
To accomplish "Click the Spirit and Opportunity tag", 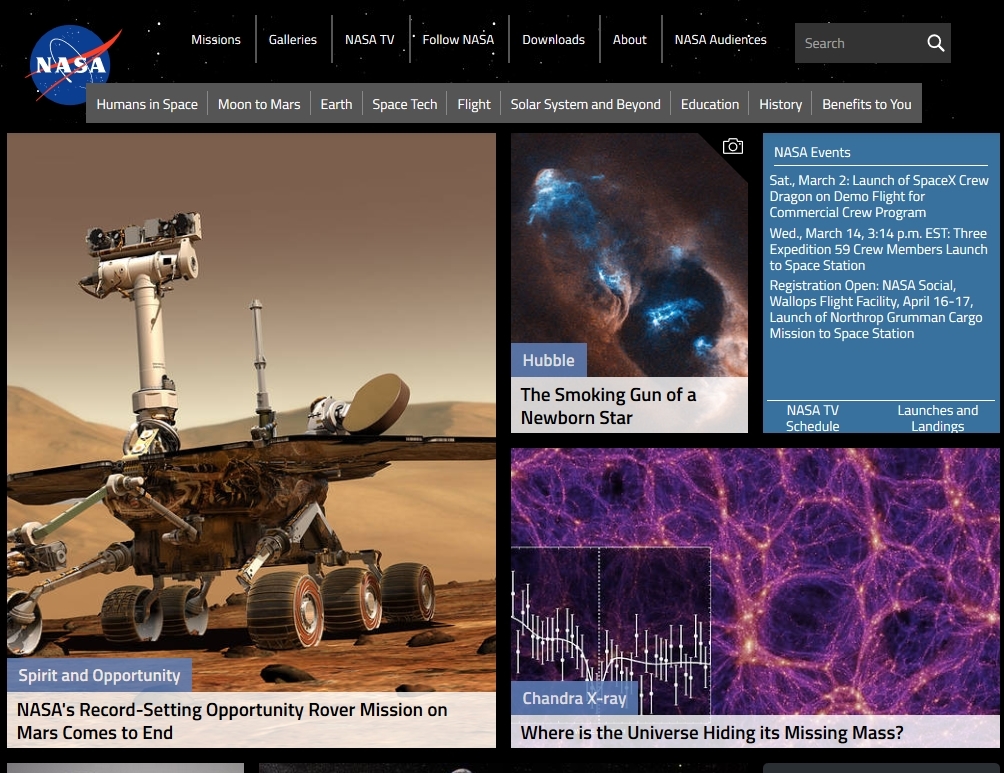I will [99, 675].
